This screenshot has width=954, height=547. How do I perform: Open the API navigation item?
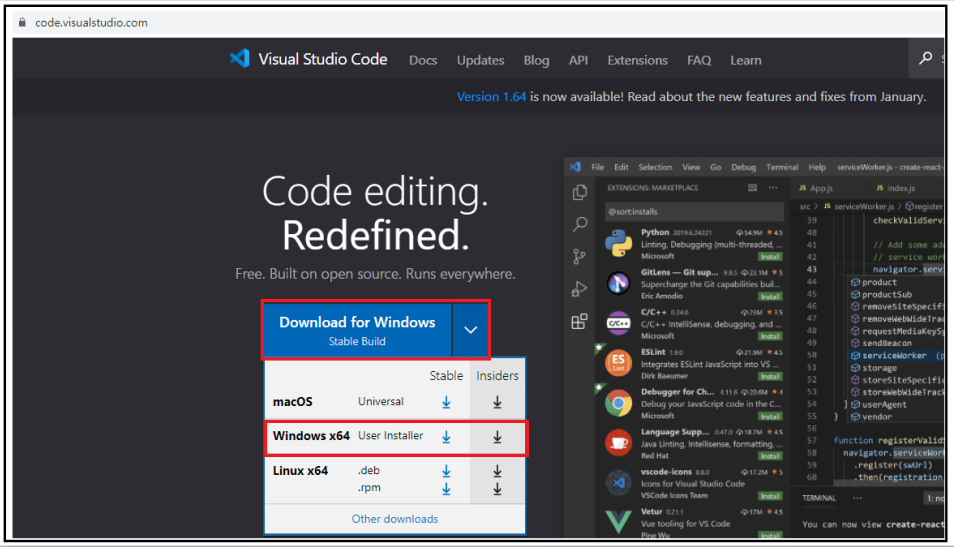click(578, 60)
